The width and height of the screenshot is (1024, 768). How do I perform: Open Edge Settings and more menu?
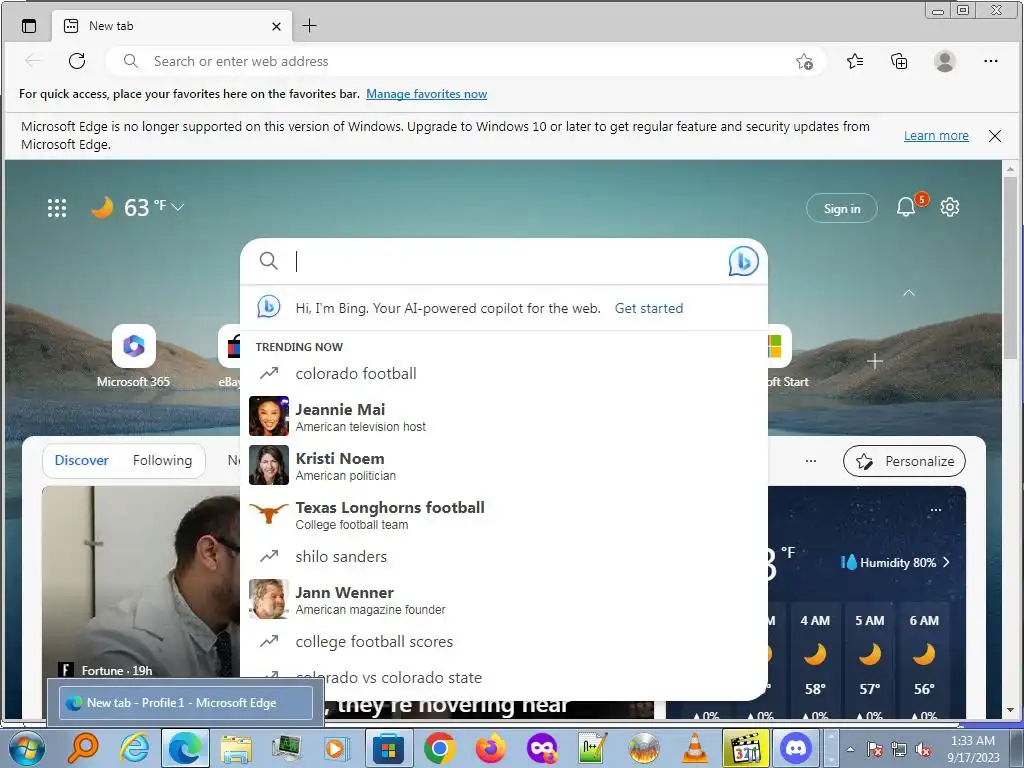click(991, 61)
